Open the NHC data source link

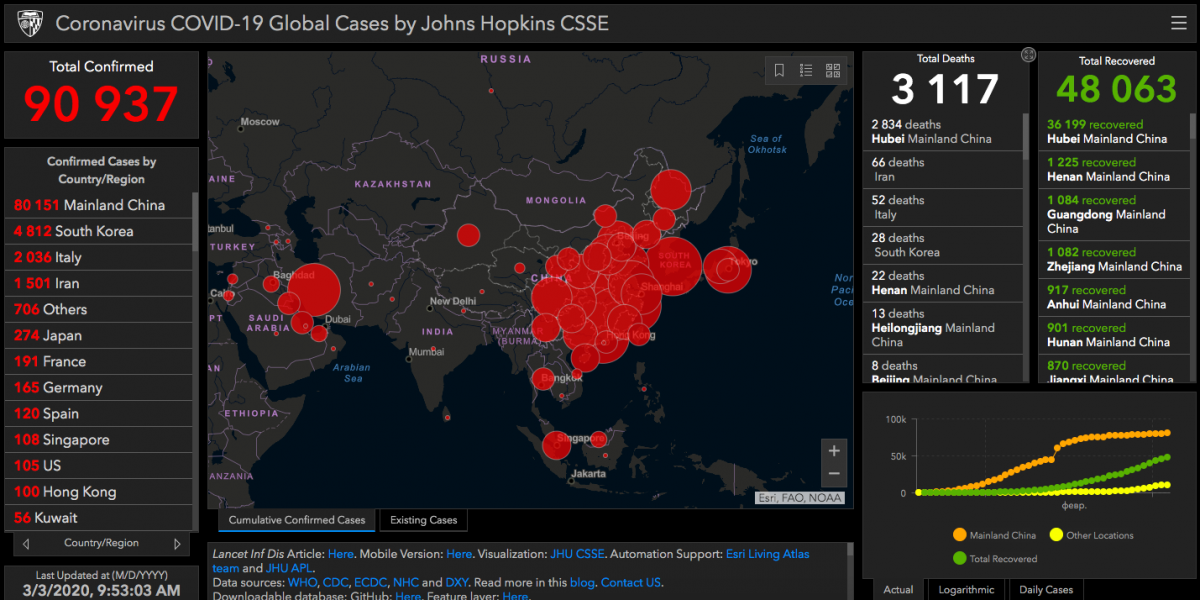(405, 582)
